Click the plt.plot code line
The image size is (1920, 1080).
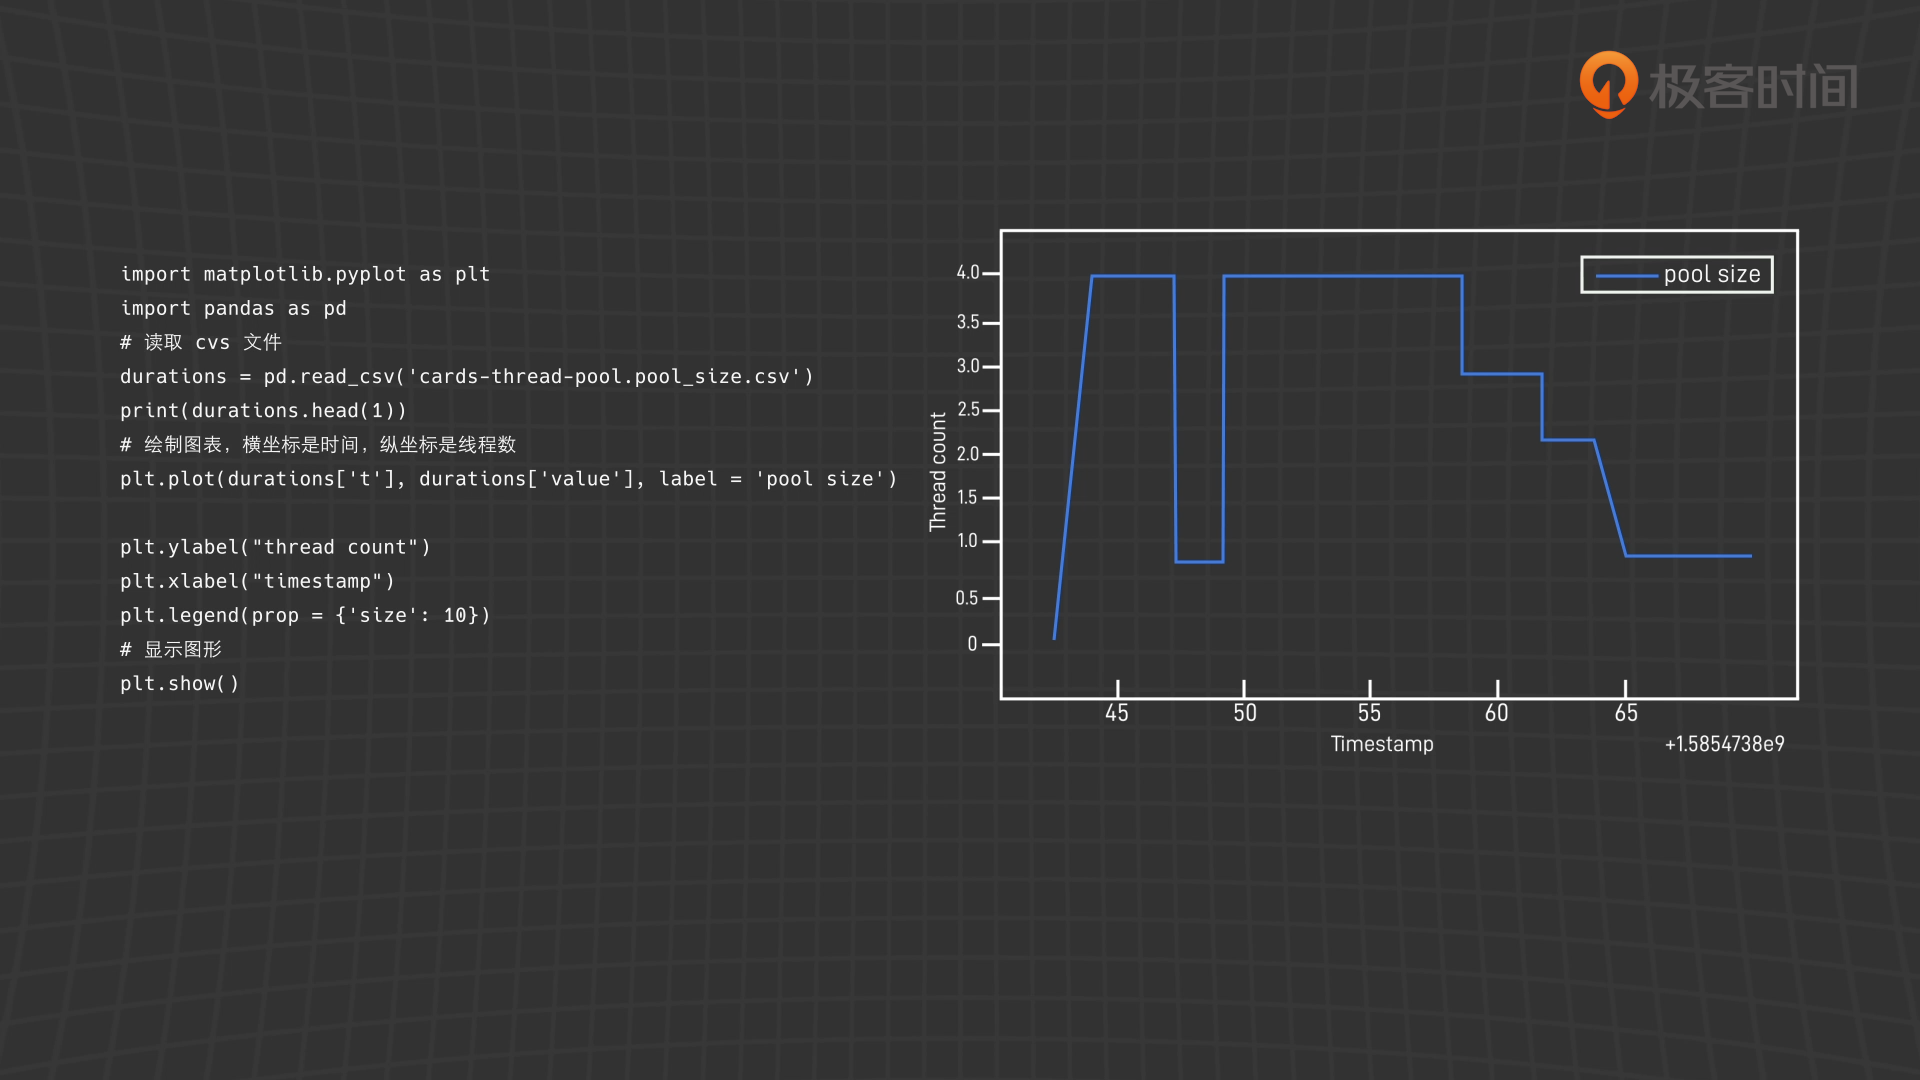tap(509, 479)
